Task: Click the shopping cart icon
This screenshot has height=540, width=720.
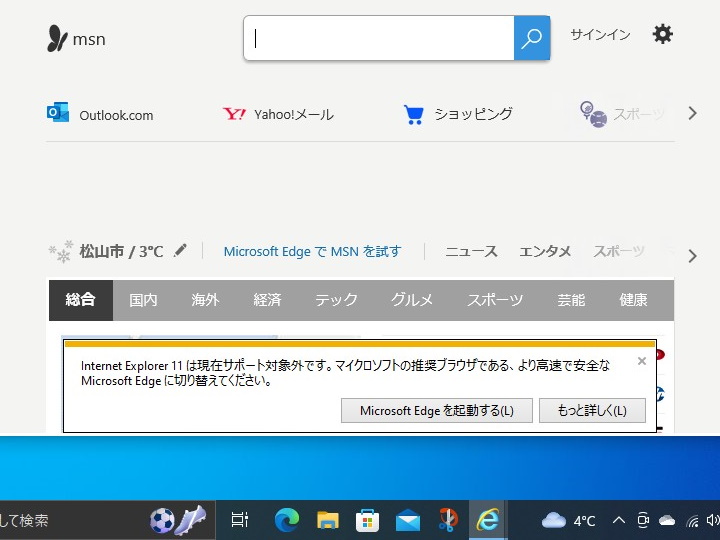Action: coord(414,114)
